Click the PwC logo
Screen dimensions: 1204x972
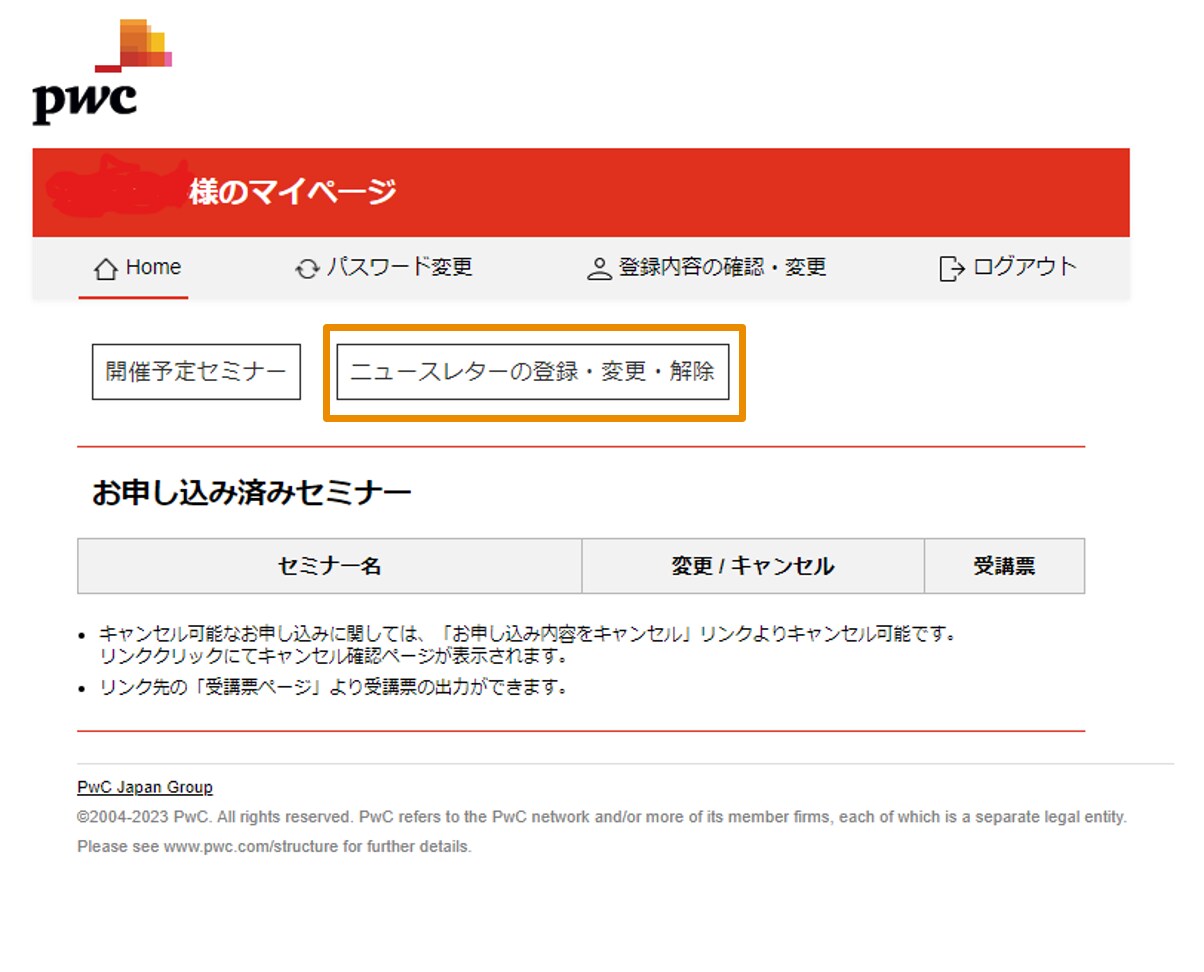click(x=100, y=74)
